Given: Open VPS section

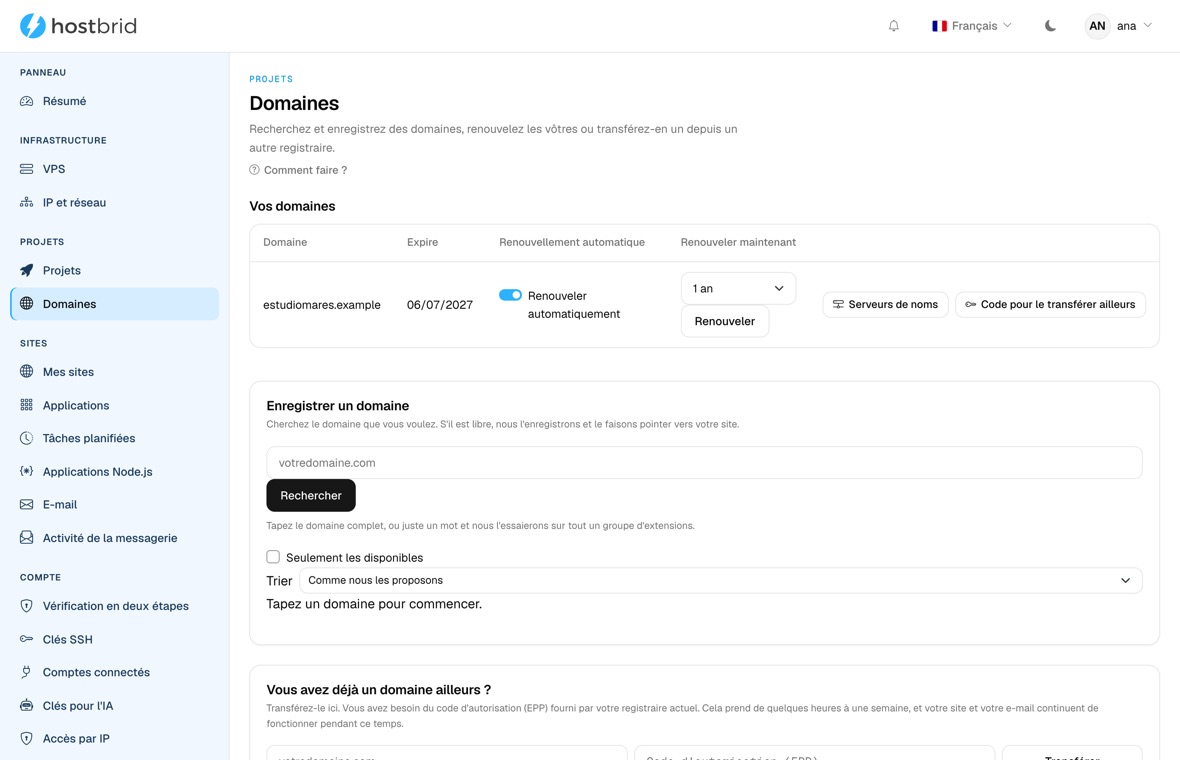Looking at the screenshot, I should tap(114, 169).
